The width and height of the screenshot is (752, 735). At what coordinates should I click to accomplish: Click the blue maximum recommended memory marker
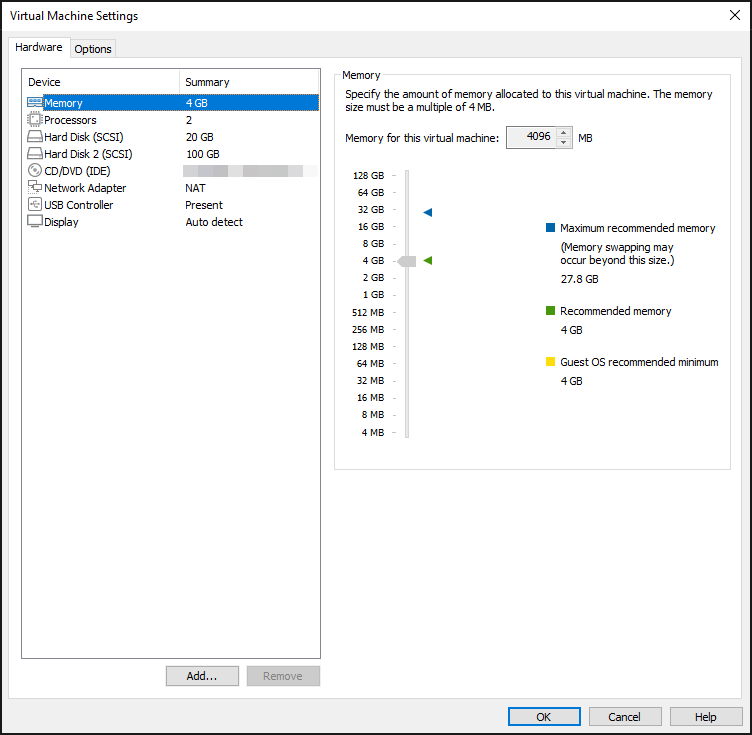click(428, 212)
